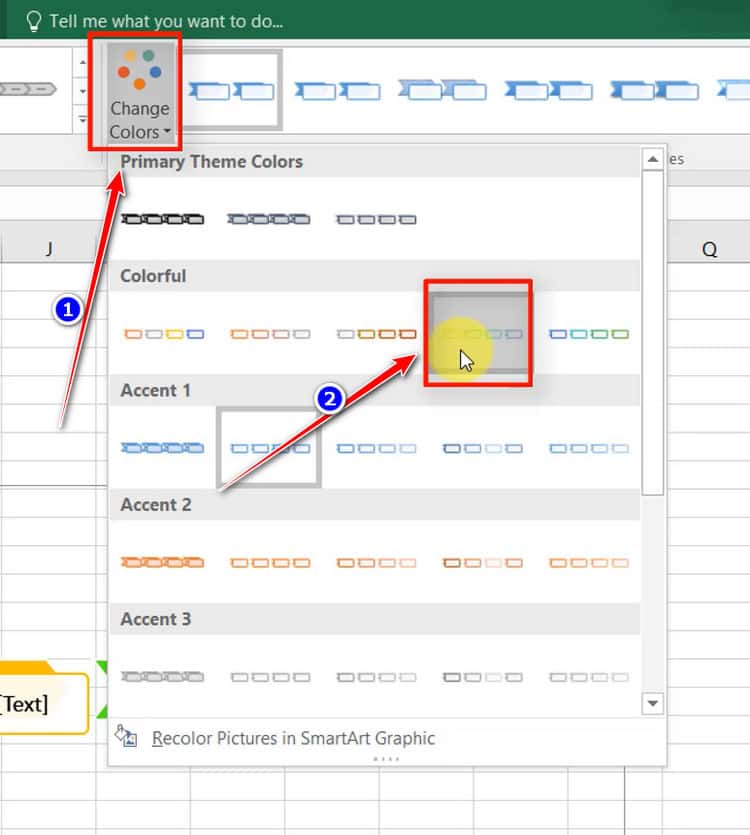Click the Tell me lightbulb icon
Screen dimensions: 750x835
pyautogui.click(x=34, y=21)
